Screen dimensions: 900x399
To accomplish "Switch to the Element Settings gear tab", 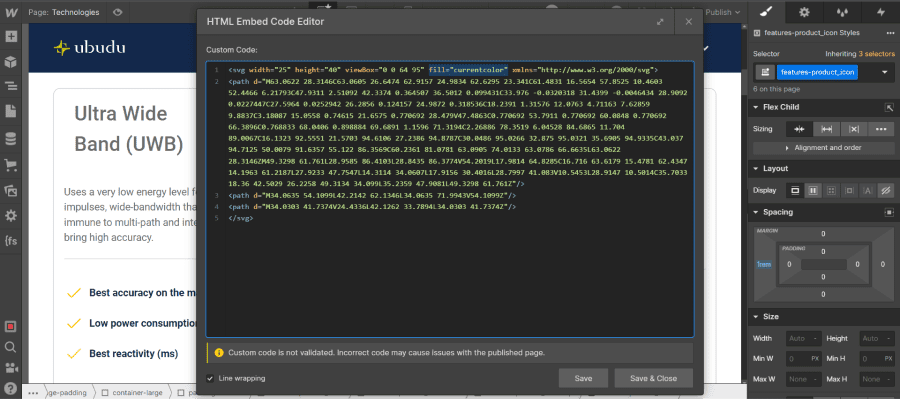I will click(805, 12).
